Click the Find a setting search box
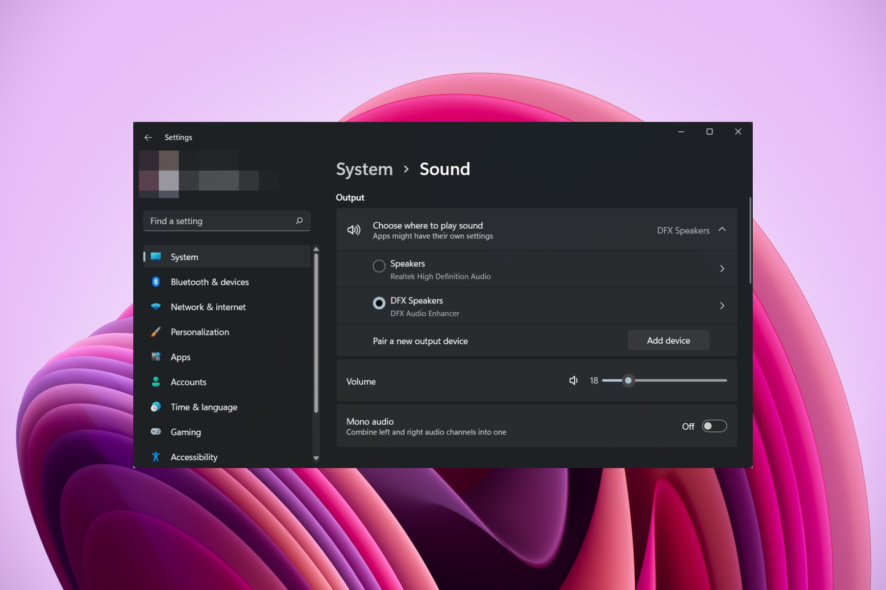Image resolution: width=886 pixels, height=590 pixels. tap(227, 221)
